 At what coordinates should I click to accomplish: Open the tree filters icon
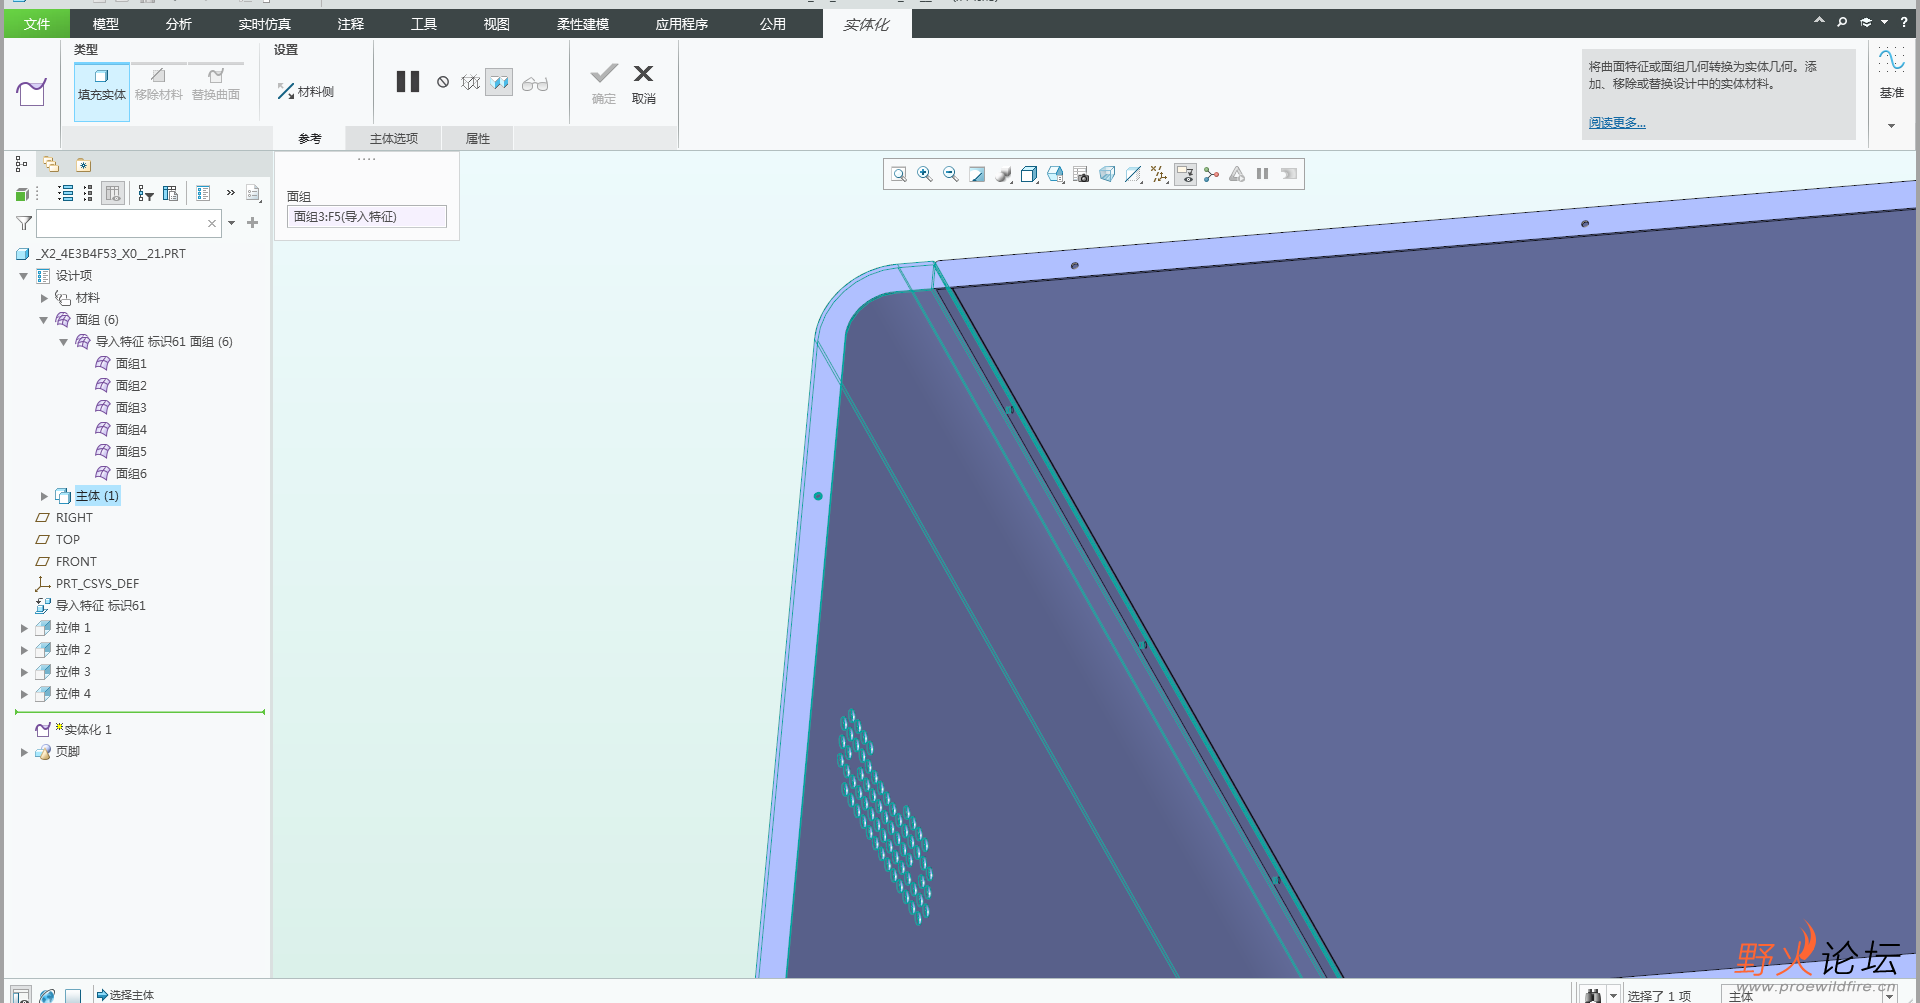click(146, 193)
